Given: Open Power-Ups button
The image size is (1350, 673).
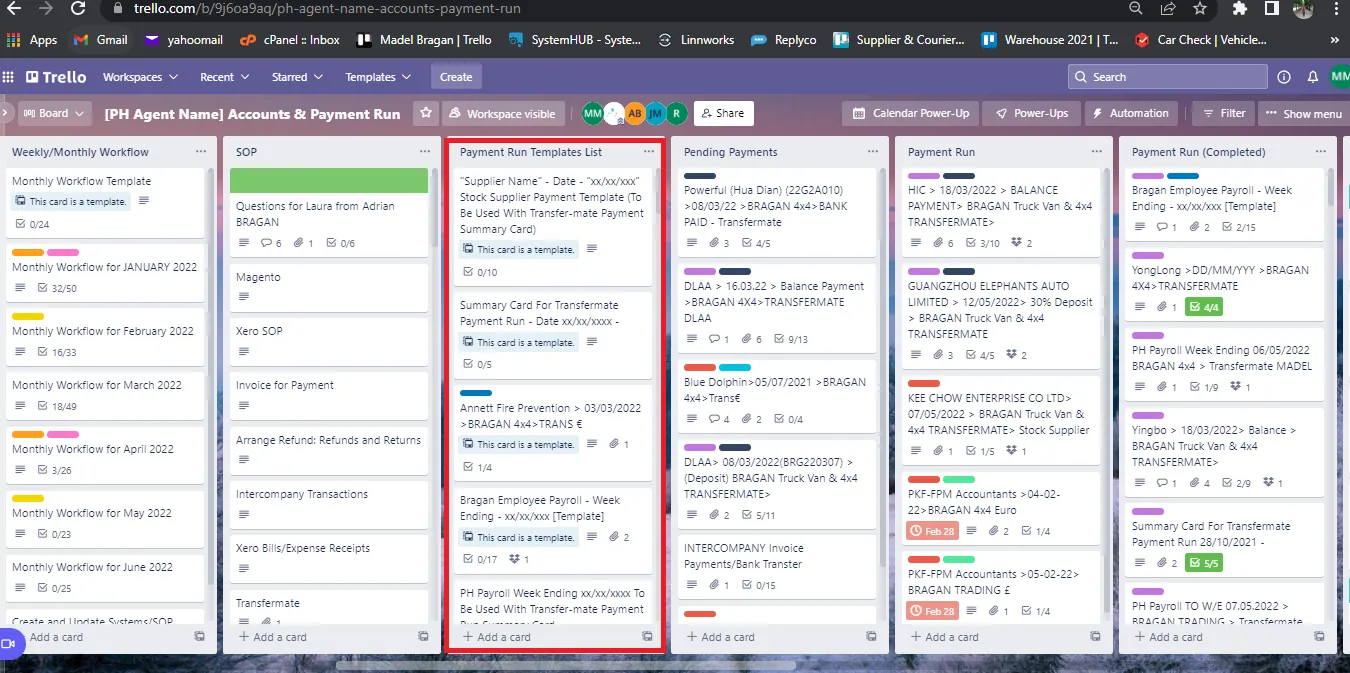Looking at the screenshot, I should point(1031,113).
